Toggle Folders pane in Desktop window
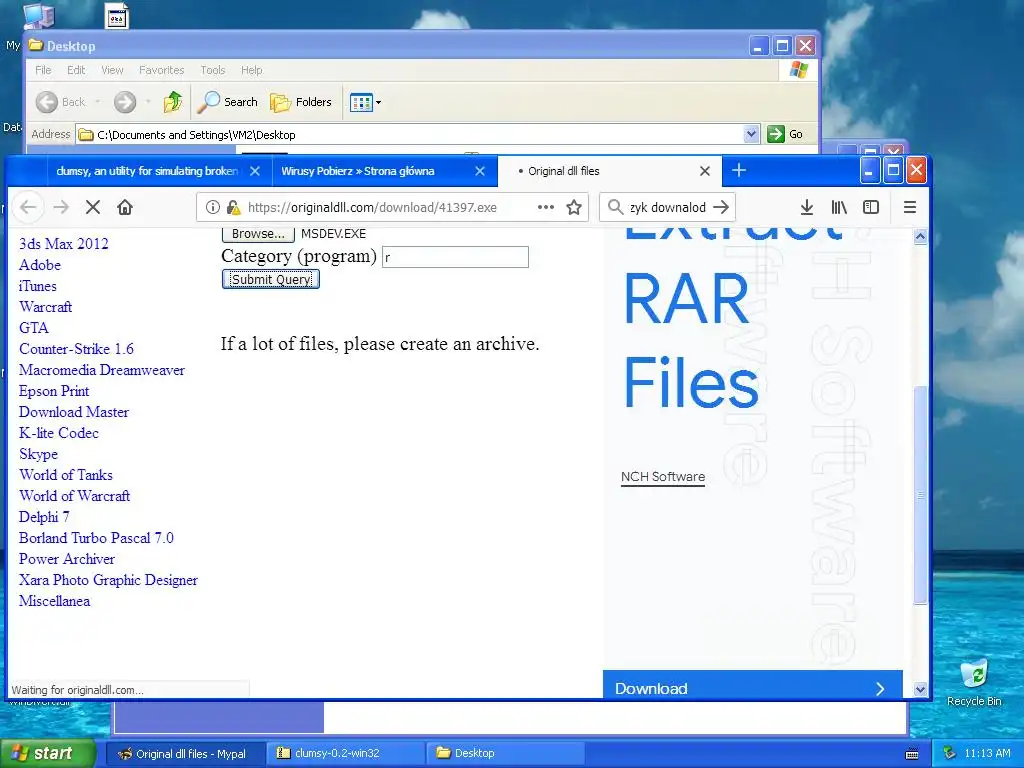Screen dimensions: 1024x768 pyautogui.click(x=301, y=102)
